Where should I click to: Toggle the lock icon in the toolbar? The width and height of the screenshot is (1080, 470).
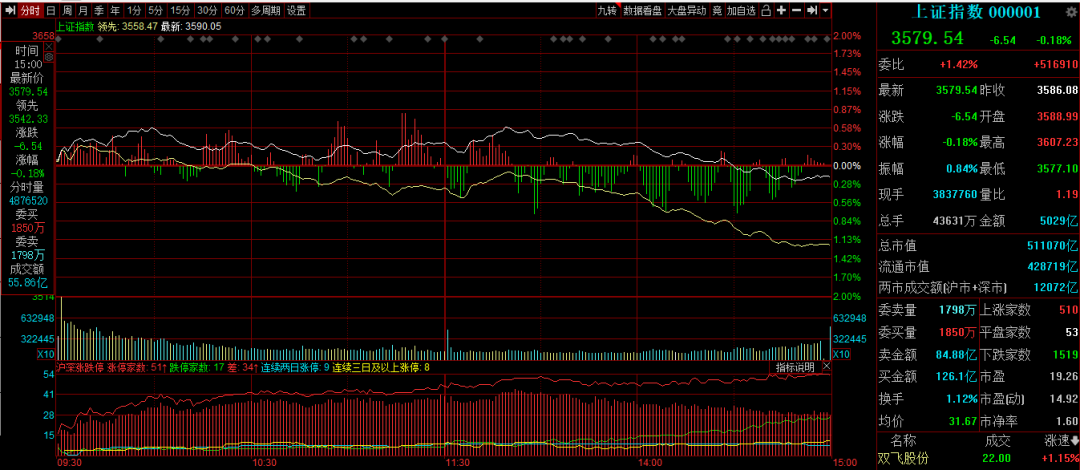(x=766, y=10)
